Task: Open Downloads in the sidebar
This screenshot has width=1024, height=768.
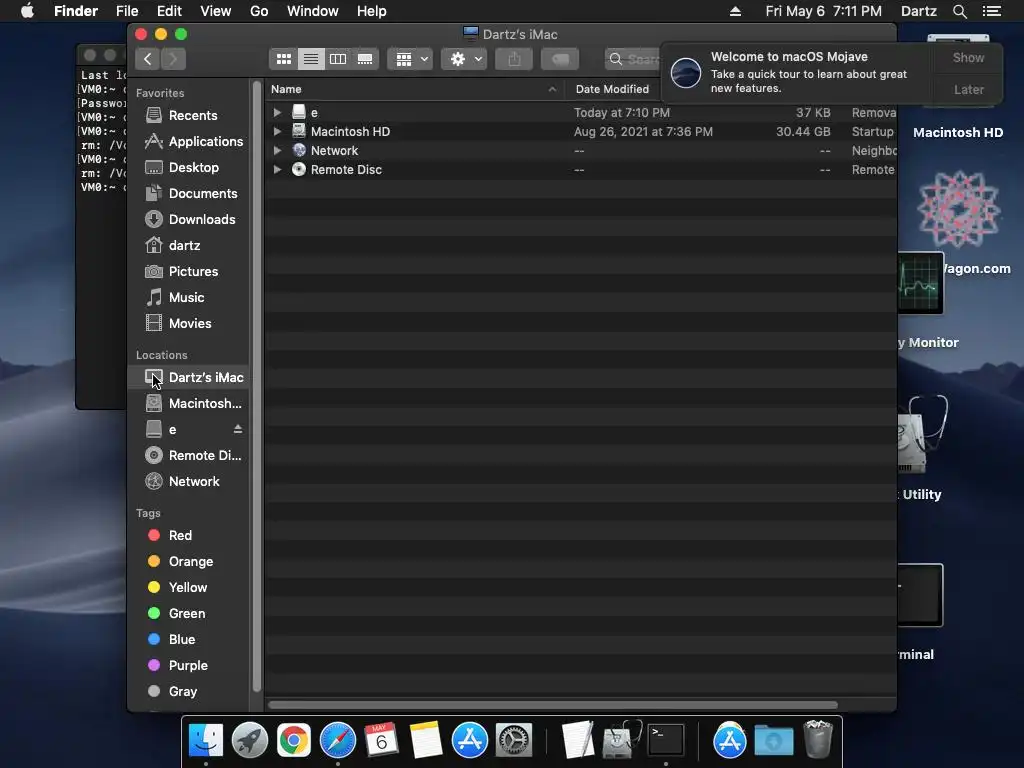Action: 189,219
